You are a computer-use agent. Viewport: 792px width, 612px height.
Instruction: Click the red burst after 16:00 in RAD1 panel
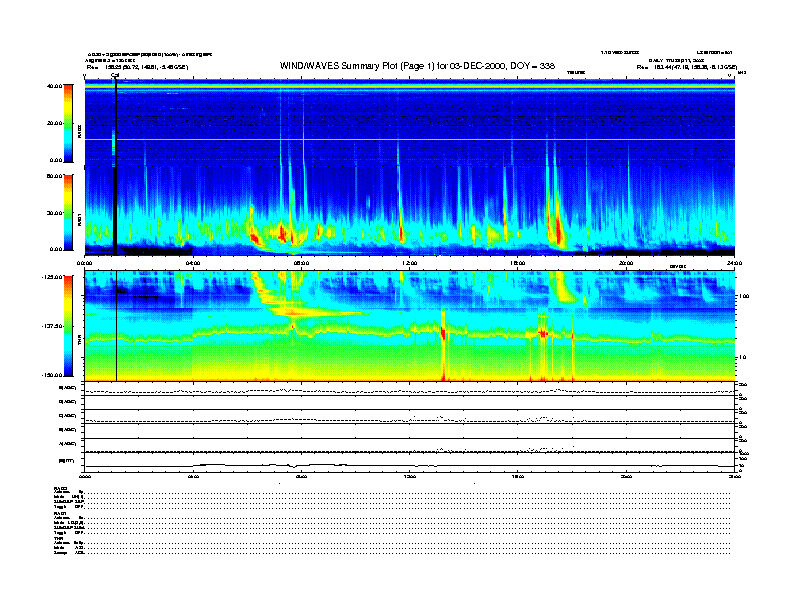pyautogui.click(x=558, y=231)
